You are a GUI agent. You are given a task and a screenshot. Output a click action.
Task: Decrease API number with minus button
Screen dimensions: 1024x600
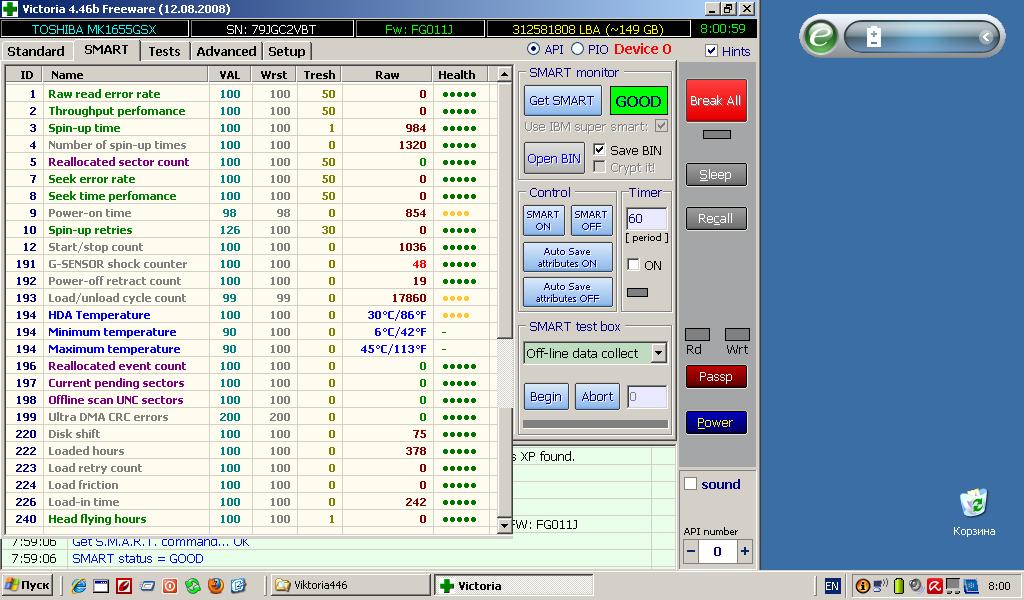pyautogui.click(x=692, y=552)
